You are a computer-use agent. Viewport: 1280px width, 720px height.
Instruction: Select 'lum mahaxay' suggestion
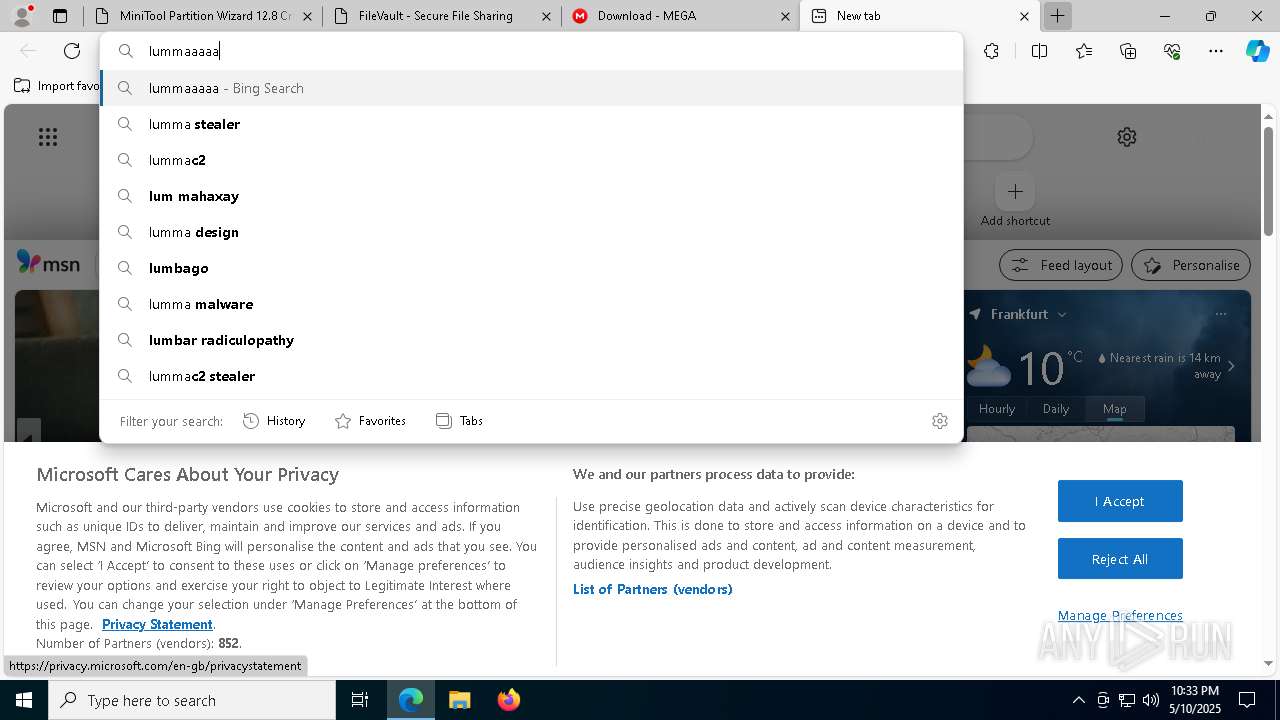(531, 196)
